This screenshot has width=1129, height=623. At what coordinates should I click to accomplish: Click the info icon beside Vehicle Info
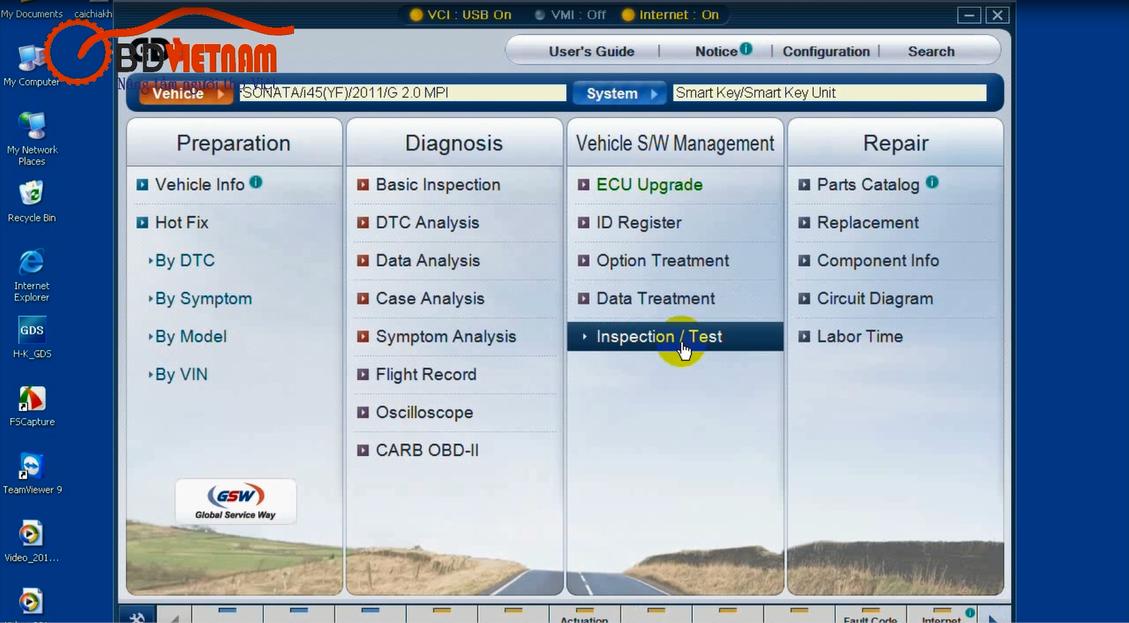256,182
